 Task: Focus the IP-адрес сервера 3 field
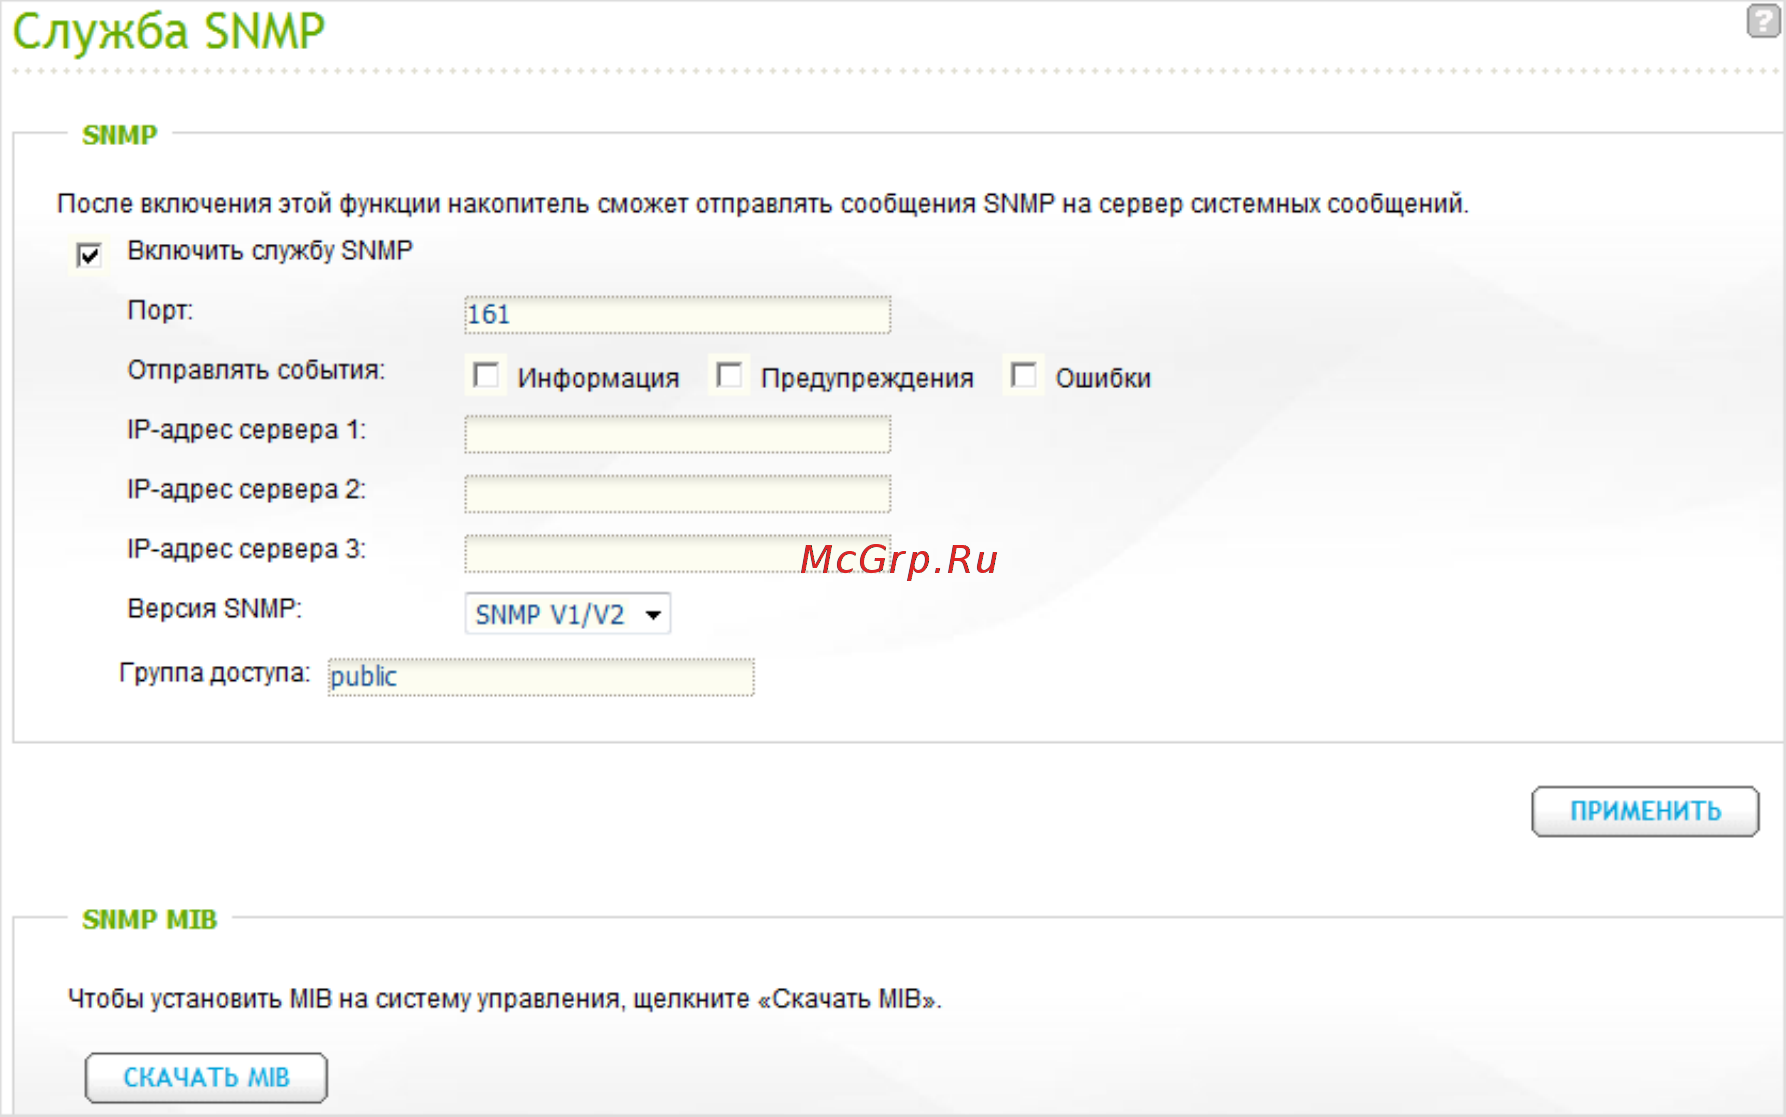pyautogui.click(x=677, y=554)
